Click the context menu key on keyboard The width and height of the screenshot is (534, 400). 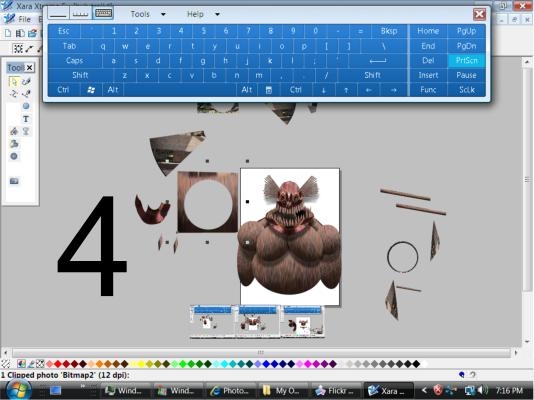(x=269, y=90)
